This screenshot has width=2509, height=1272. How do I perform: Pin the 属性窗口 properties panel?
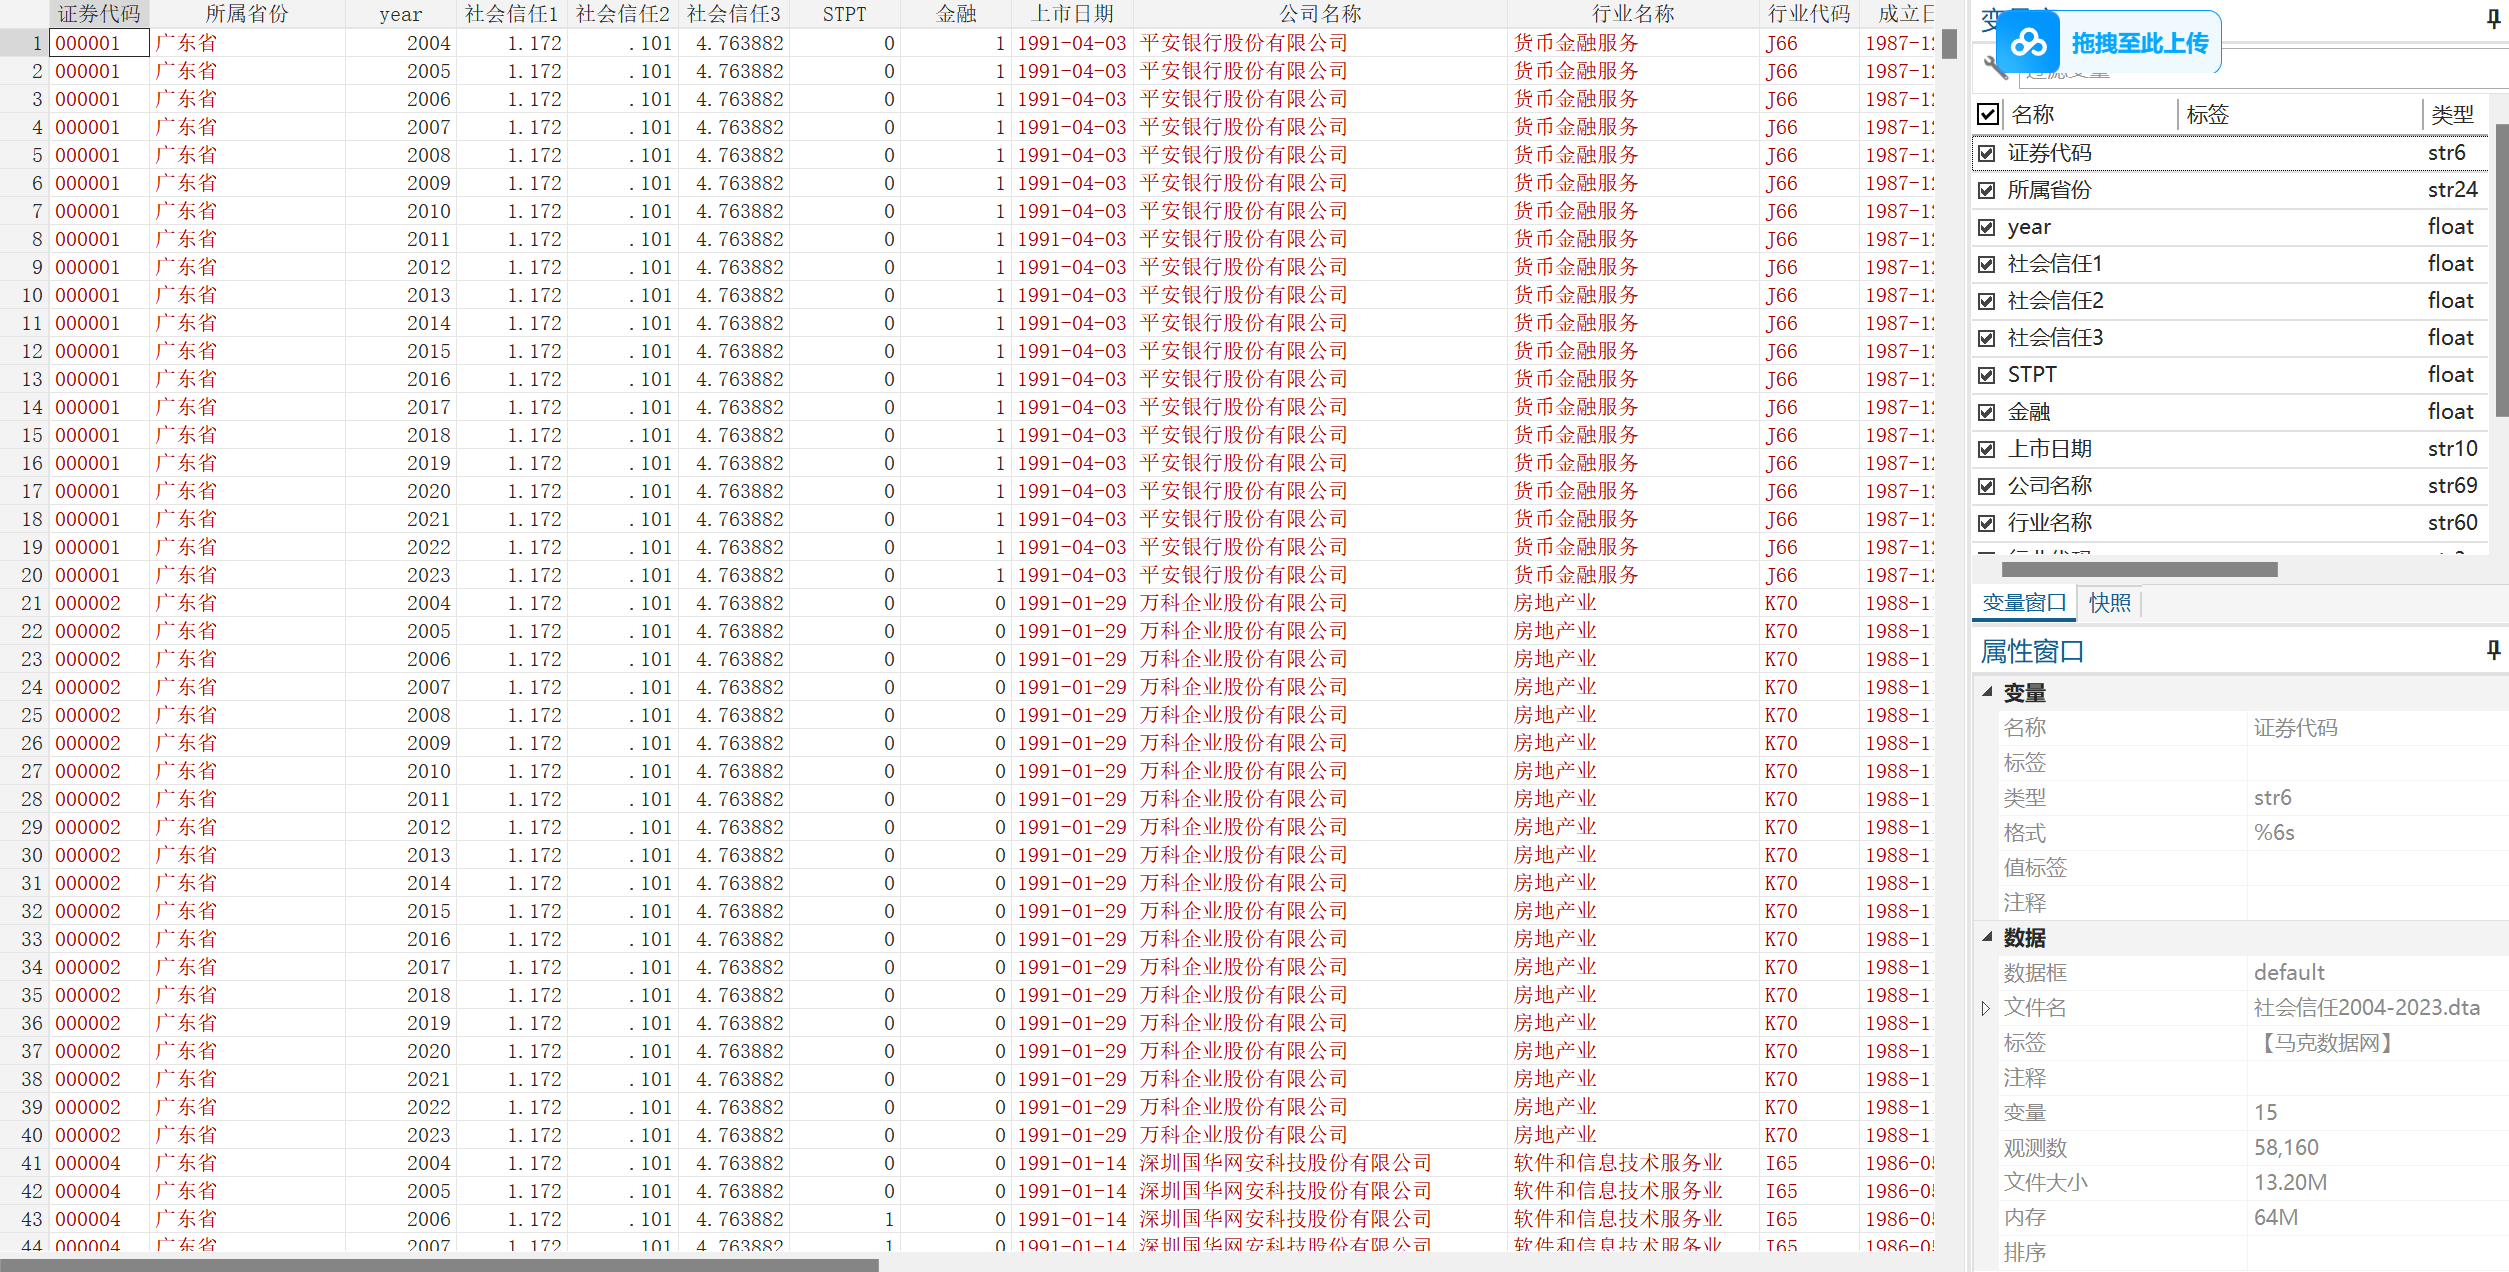(x=2493, y=650)
